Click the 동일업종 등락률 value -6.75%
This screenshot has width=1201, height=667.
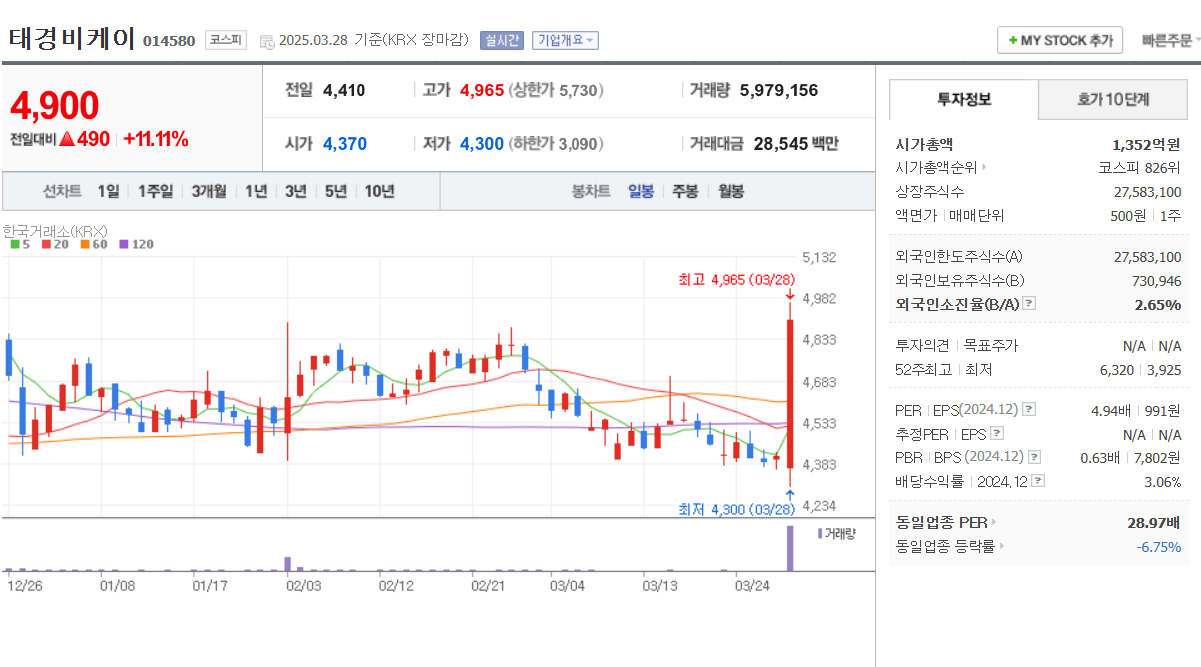tap(1159, 547)
